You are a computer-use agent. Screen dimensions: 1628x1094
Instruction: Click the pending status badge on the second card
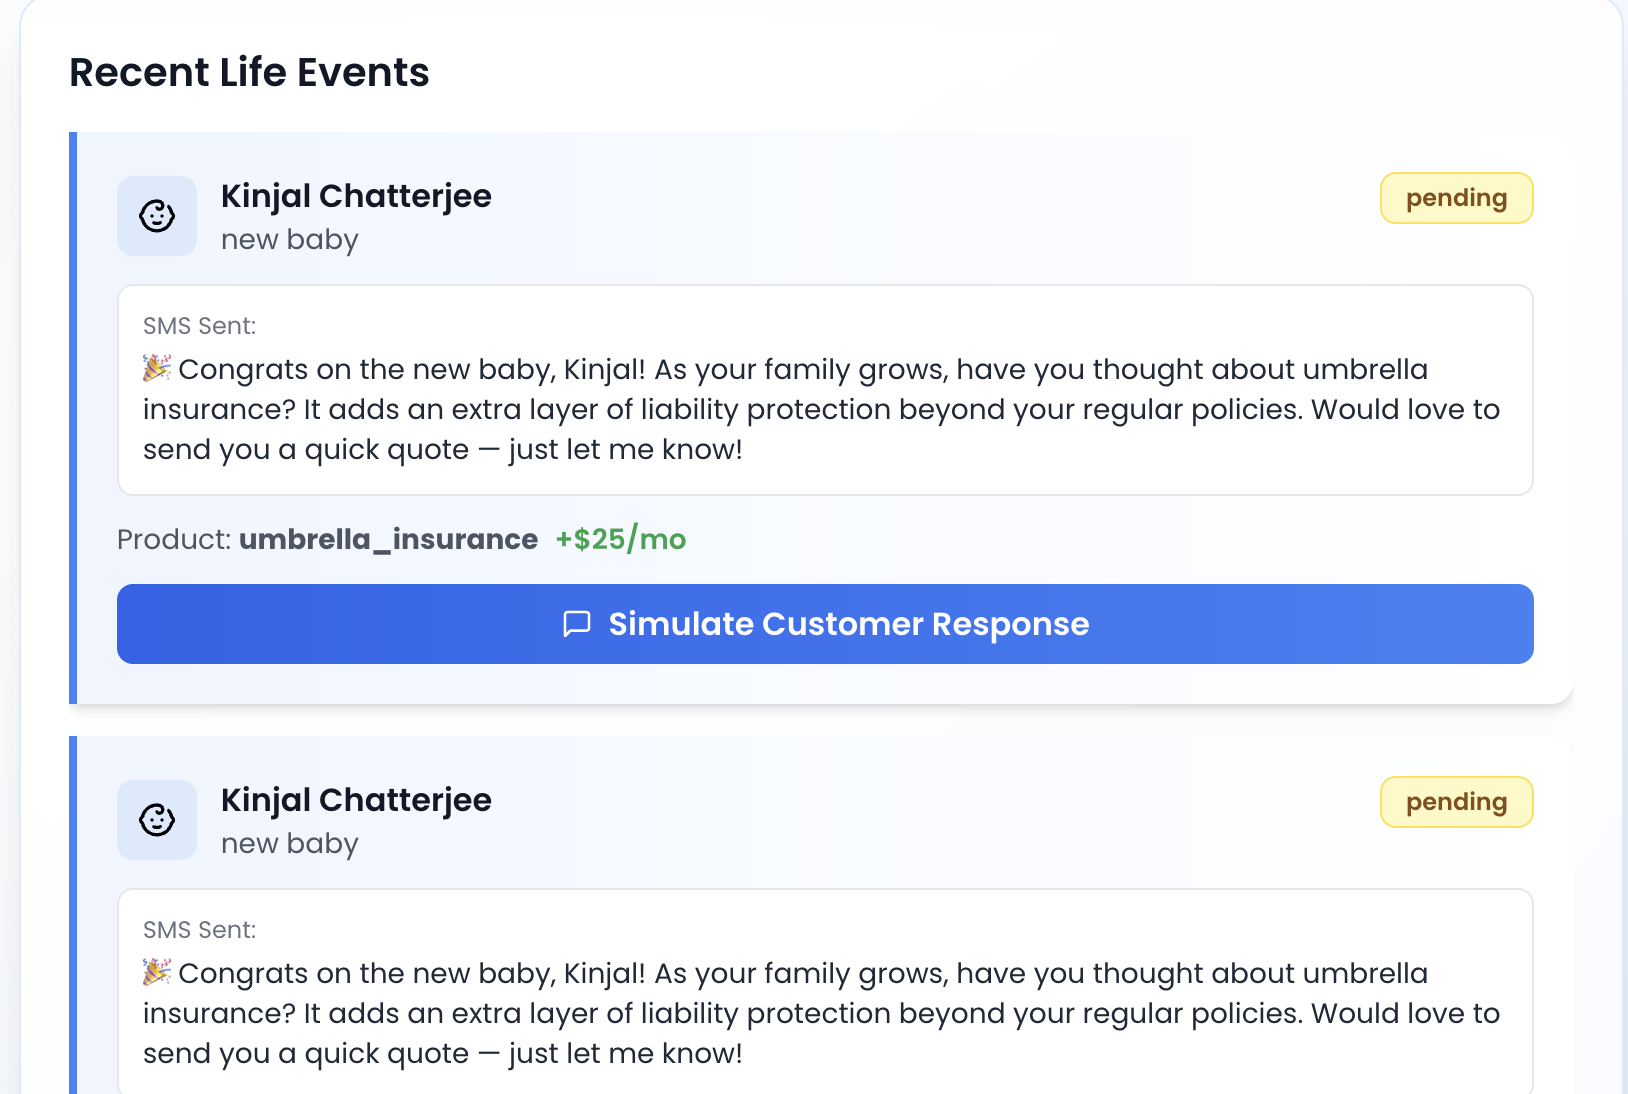(x=1456, y=802)
